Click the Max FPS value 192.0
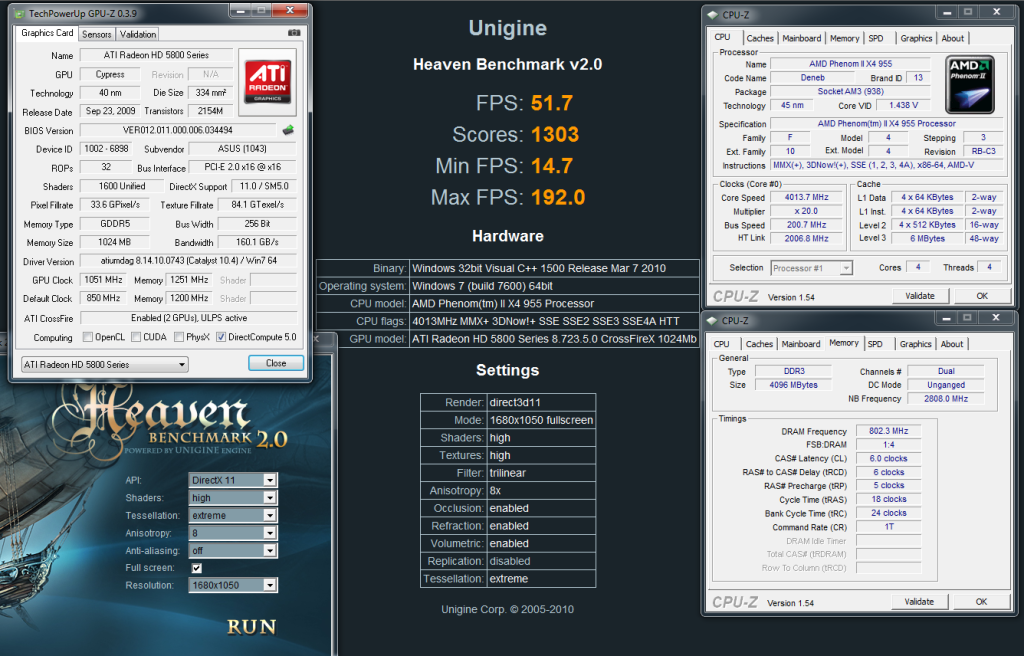 (558, 197)
